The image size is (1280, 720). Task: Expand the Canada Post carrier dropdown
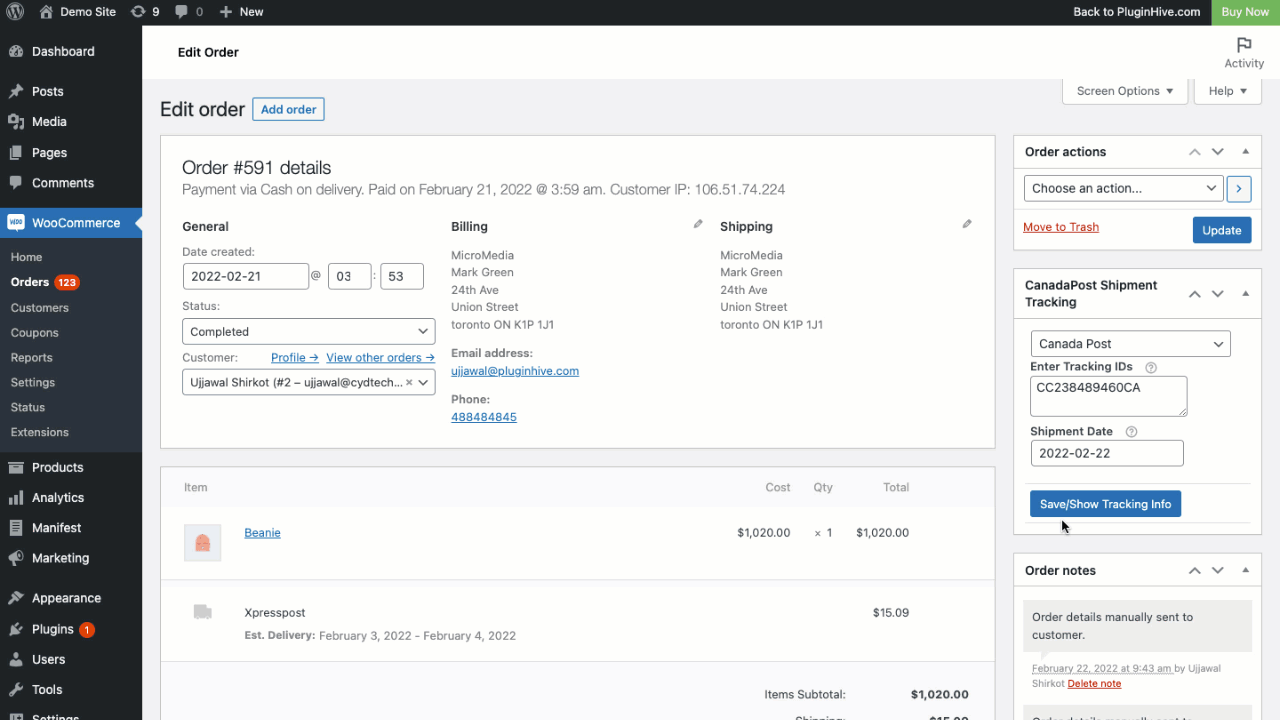click(1130, 344)
